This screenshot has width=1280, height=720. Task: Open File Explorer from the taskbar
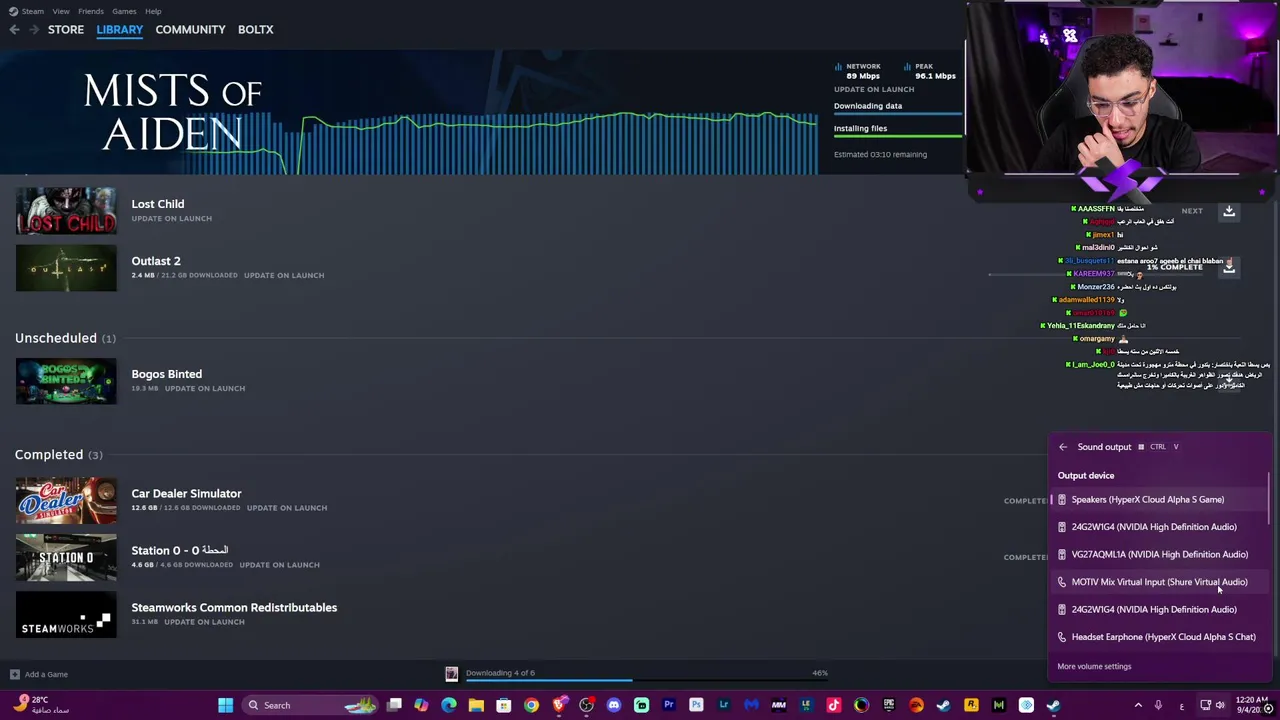[476, 705]
